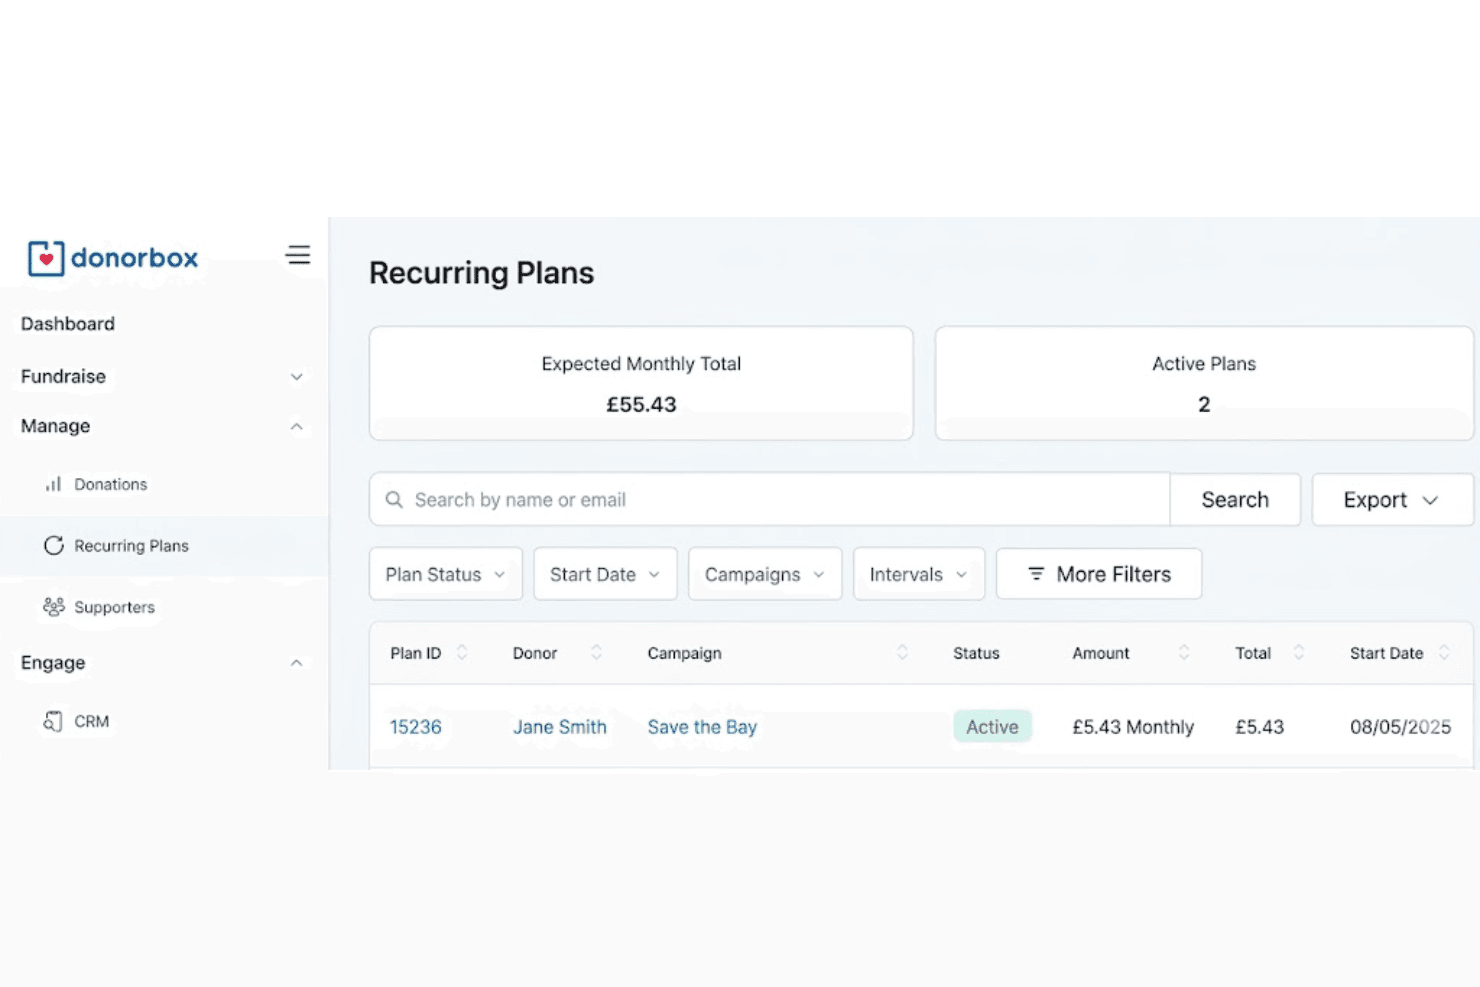
Task: Open the Save the Bay campaign link
Action: pos(702,727)
